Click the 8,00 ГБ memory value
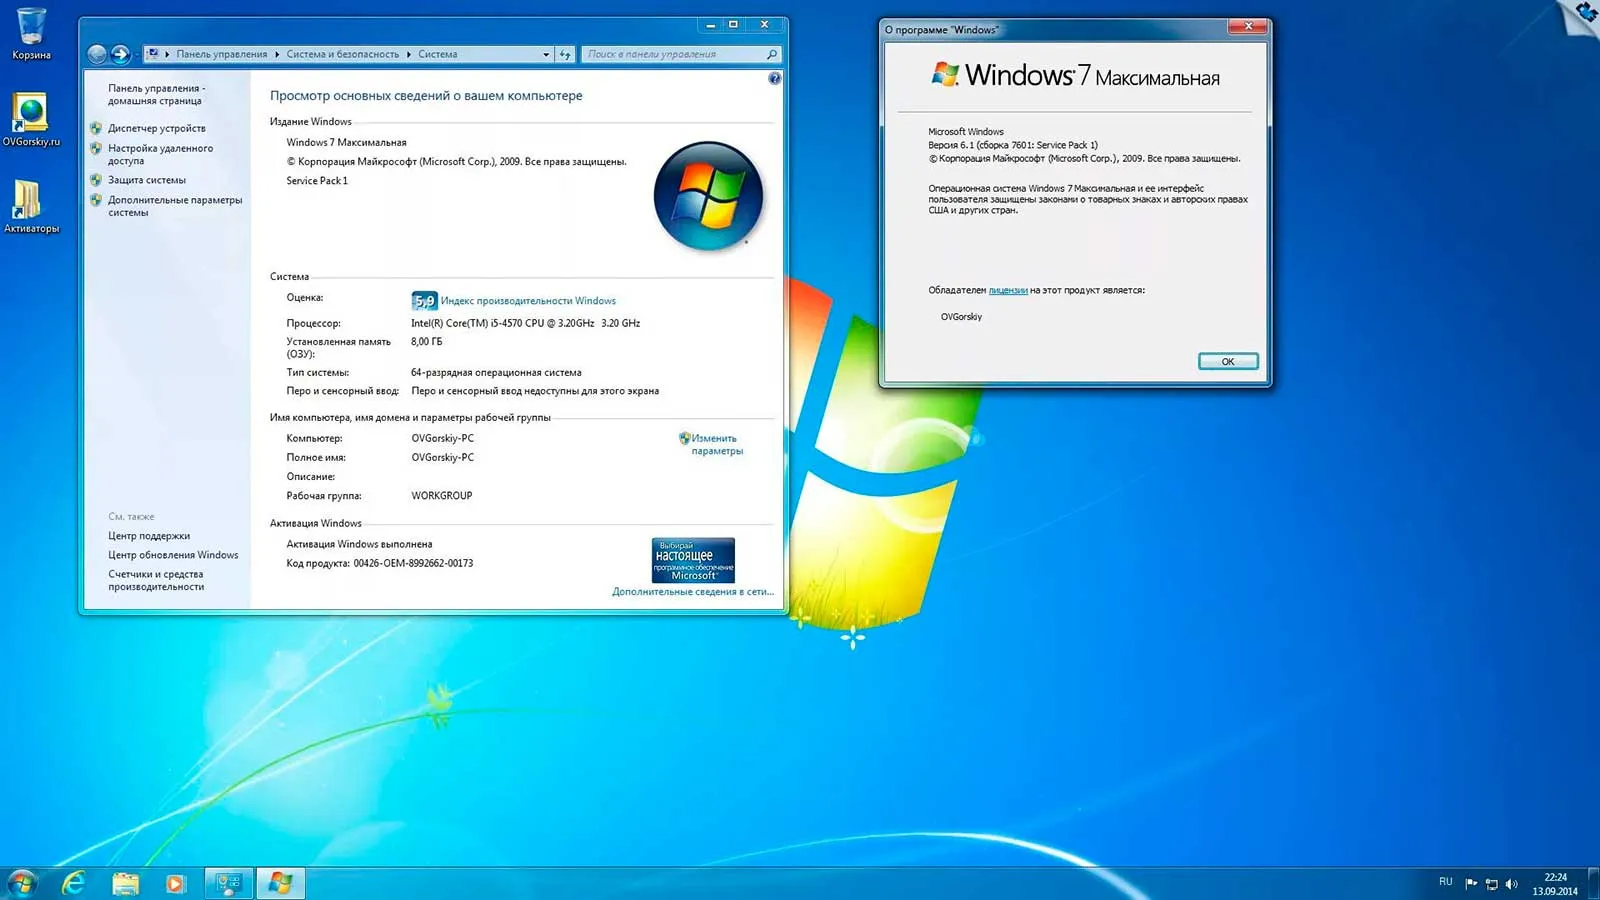This screenshot has height=900, width=1600. [426, 341]
